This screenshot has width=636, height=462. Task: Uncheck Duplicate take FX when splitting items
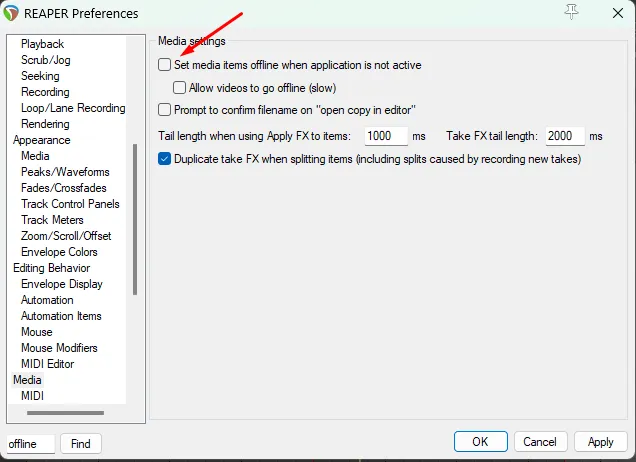(164, 159)
